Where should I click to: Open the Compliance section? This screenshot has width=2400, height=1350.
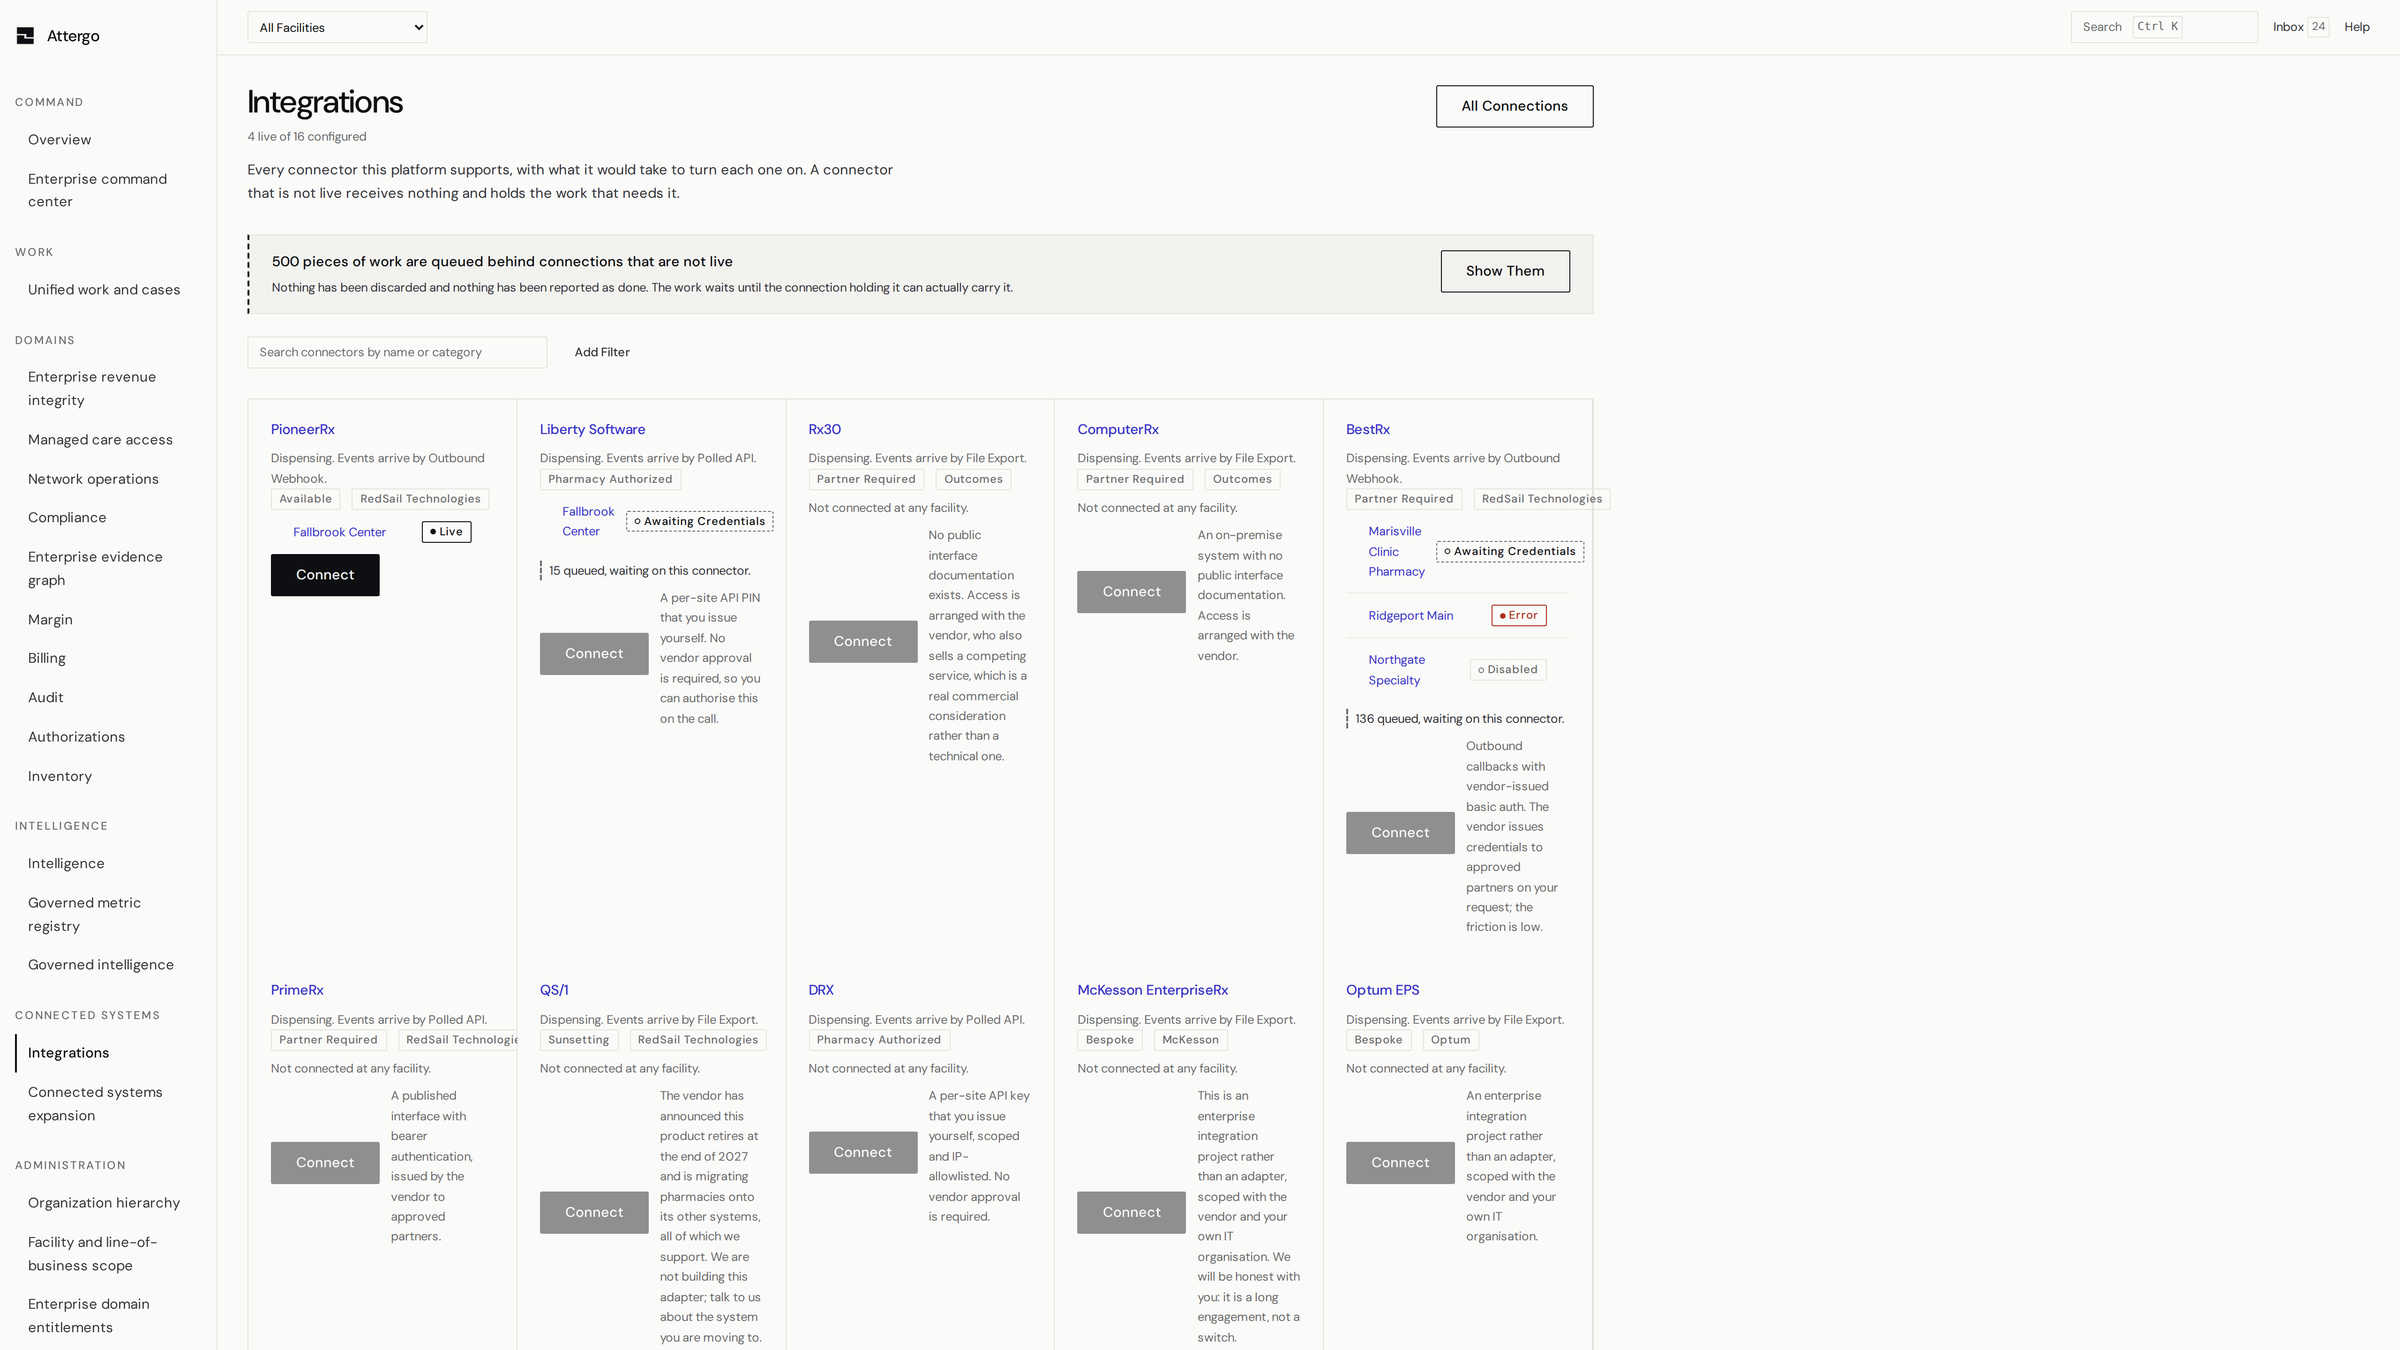[67, 518]
